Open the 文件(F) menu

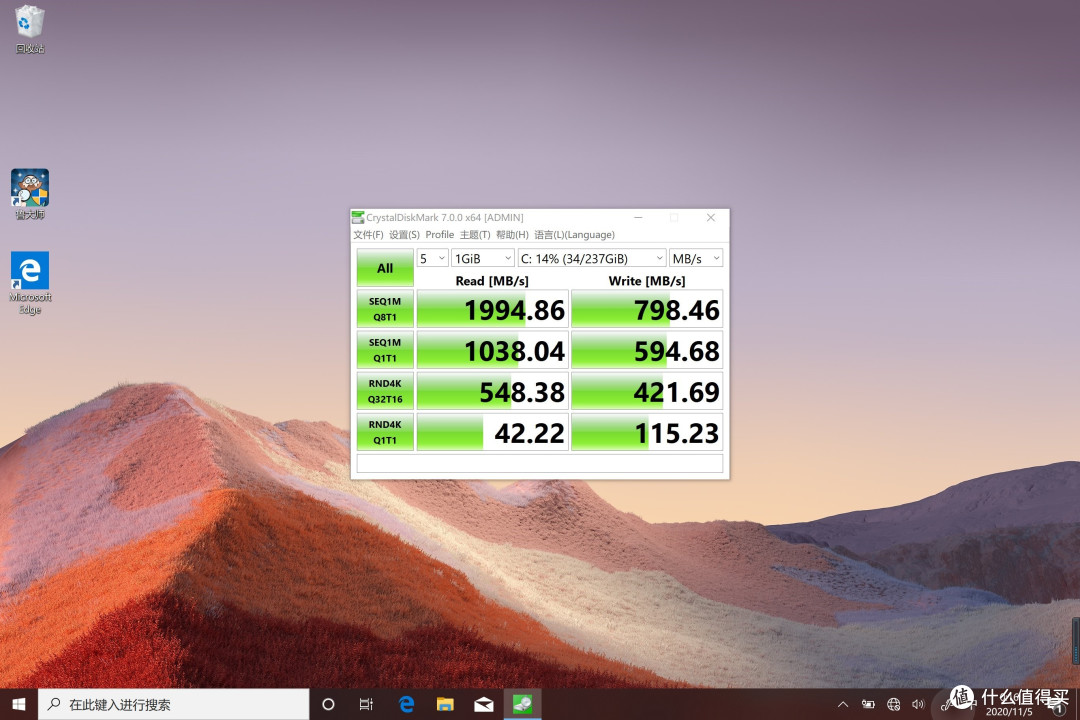(368, 235)
